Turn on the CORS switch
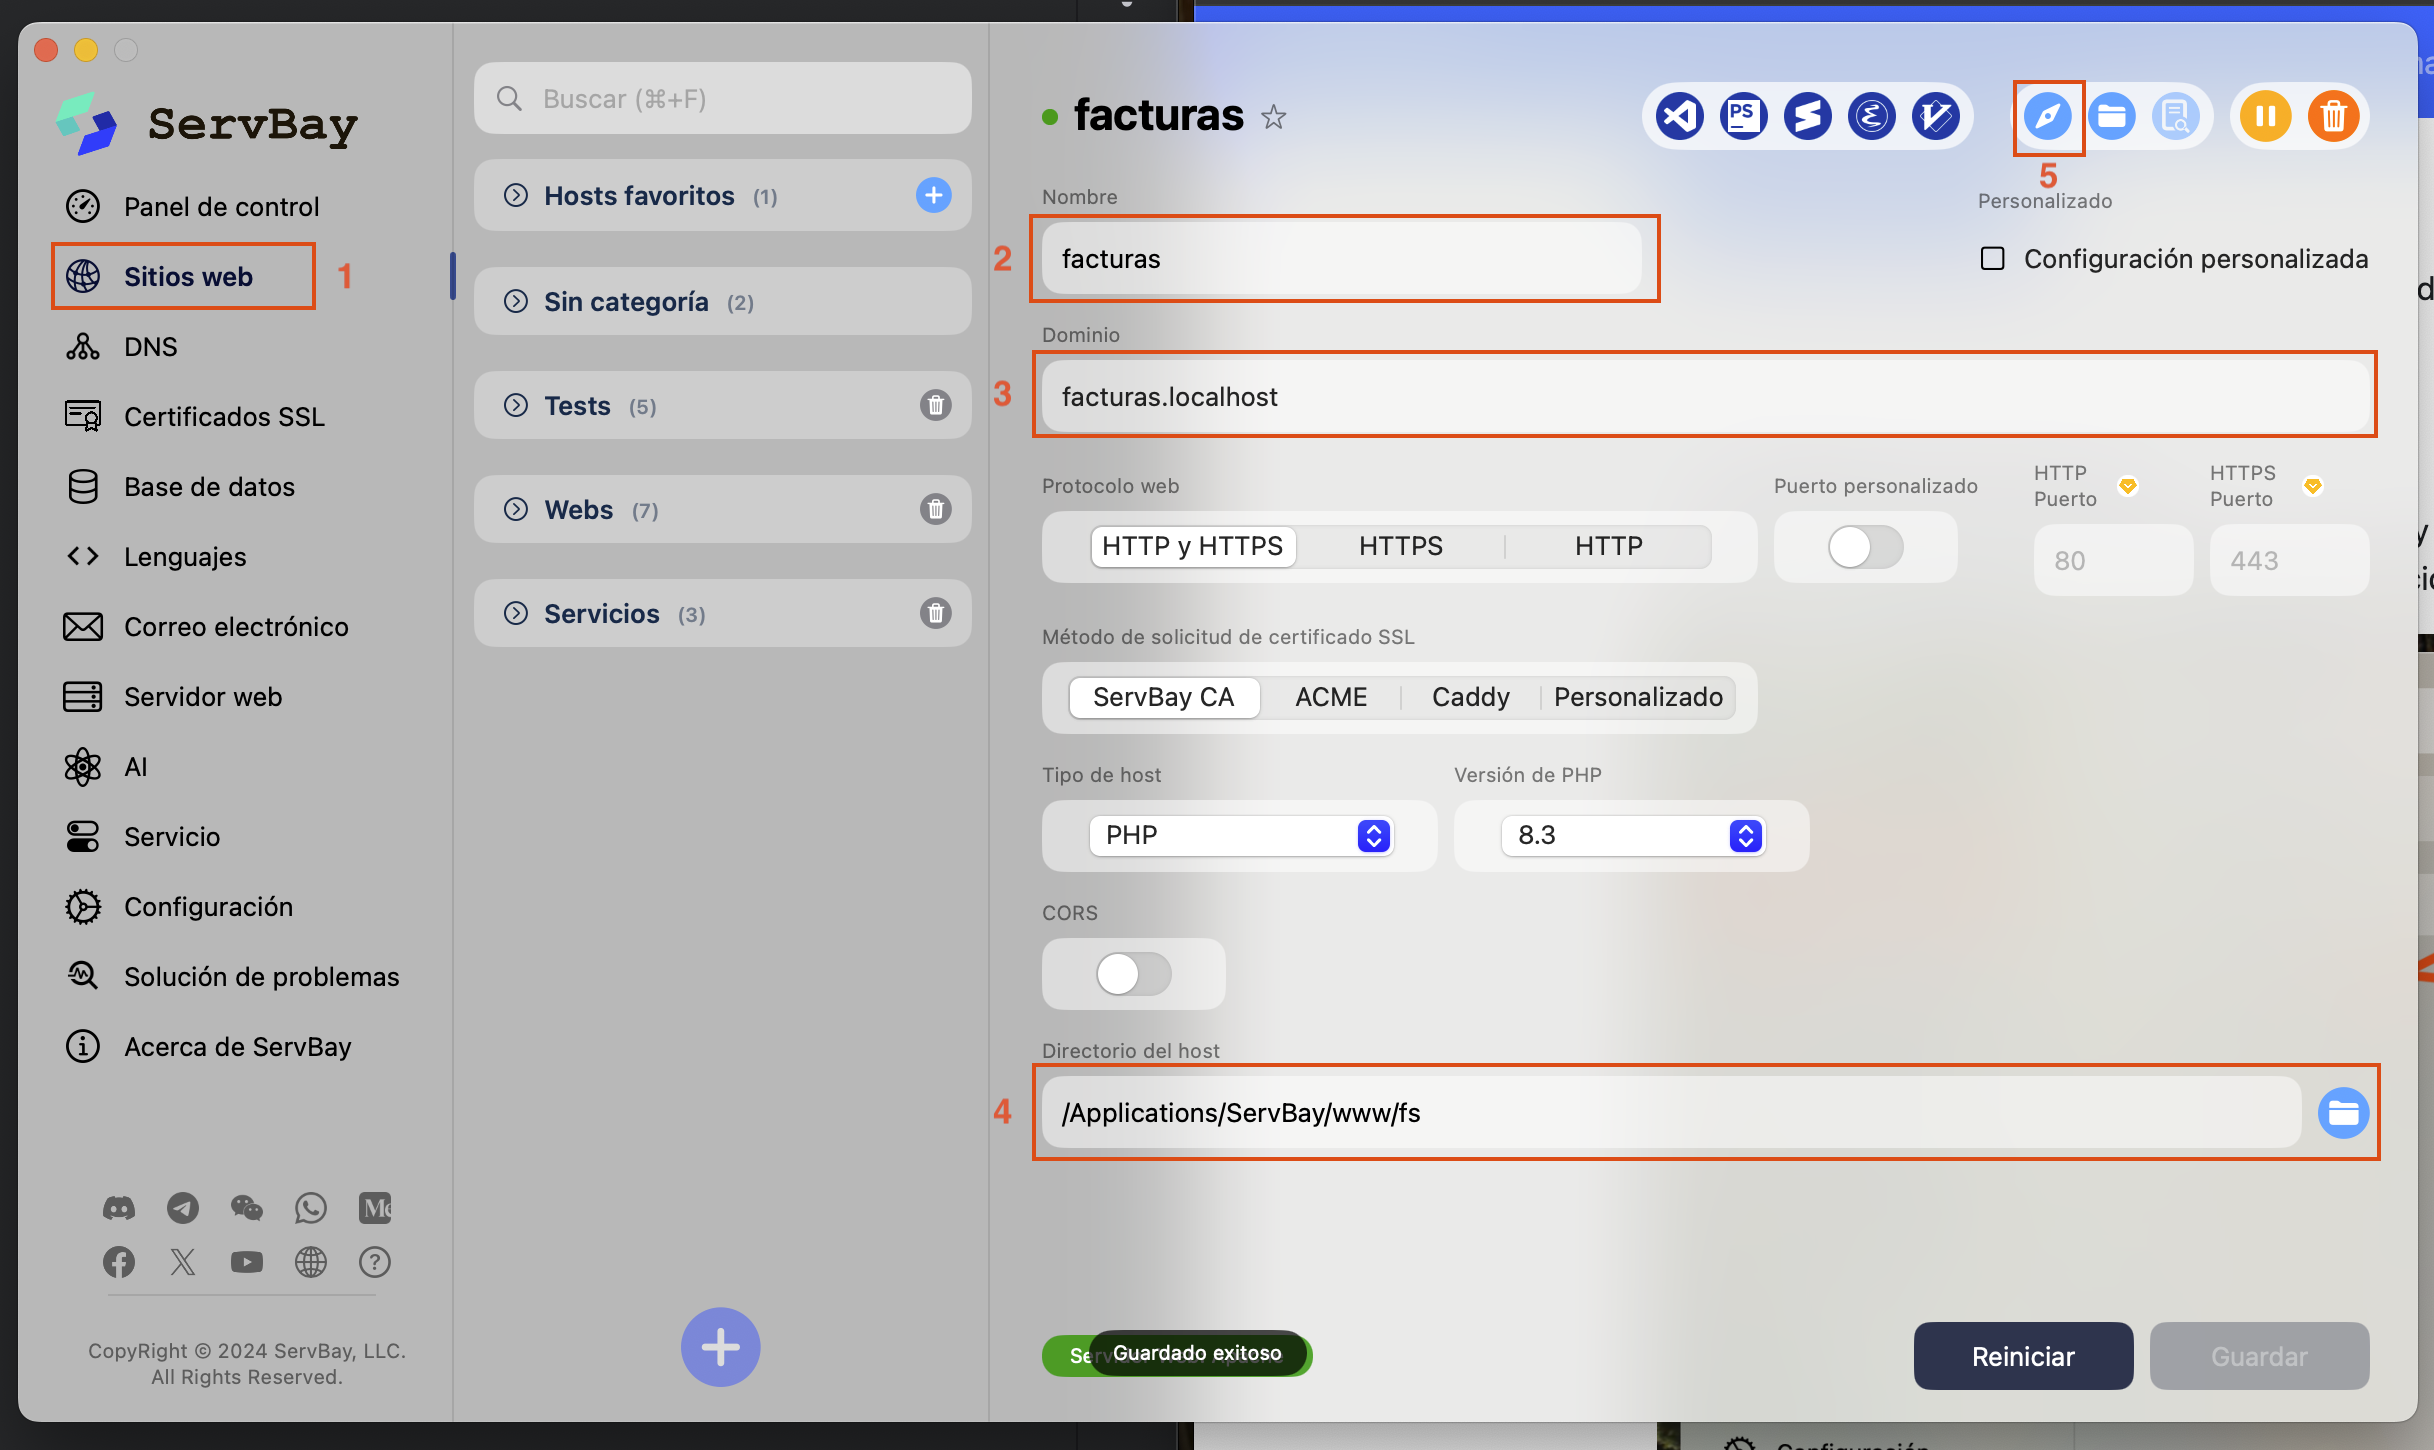Screen dimensions: 2434x1450 pos(1132,974)
